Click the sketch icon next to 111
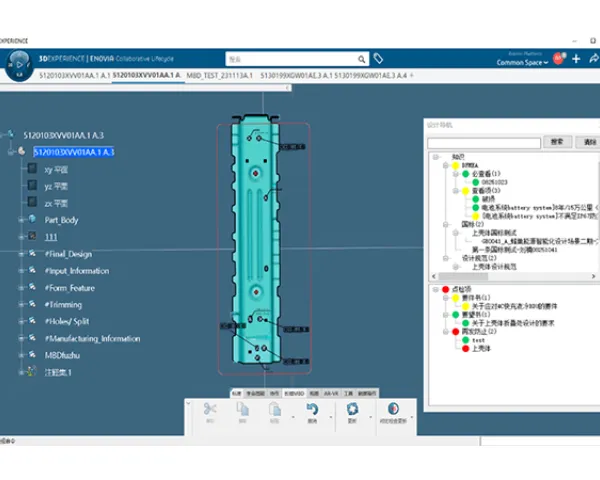Screen dimensions: 600x480 tap(32, 236)
